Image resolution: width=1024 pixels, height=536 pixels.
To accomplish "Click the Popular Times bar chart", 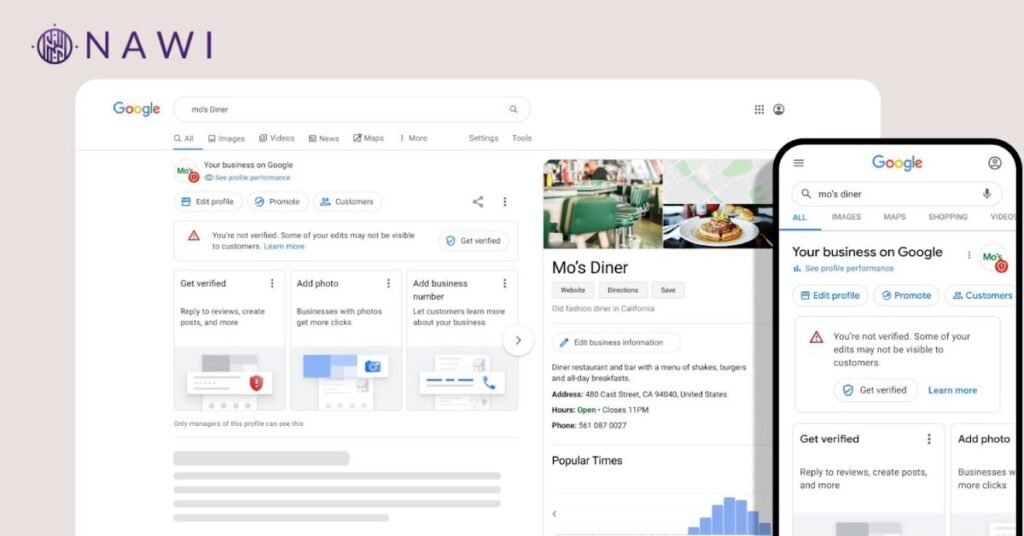I will click(x=727, y=517).
